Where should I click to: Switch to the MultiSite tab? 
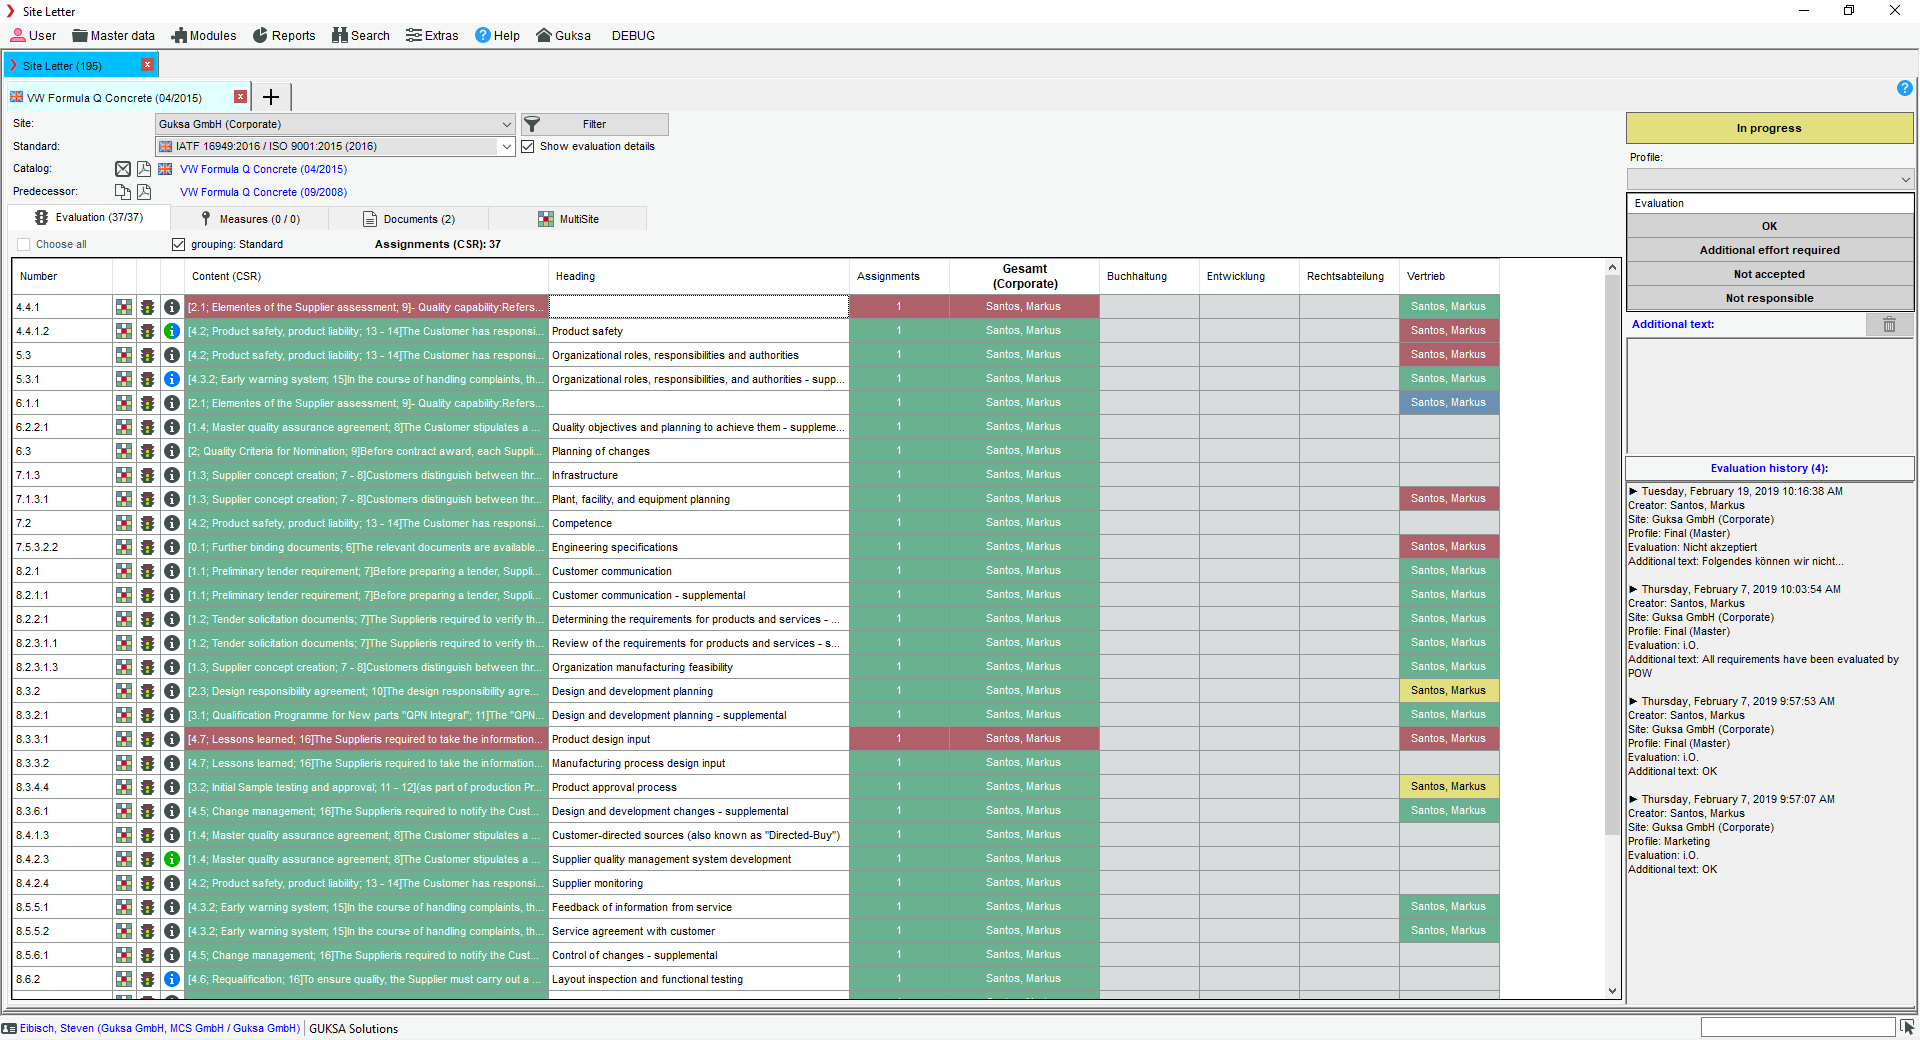tap(568, 219)
